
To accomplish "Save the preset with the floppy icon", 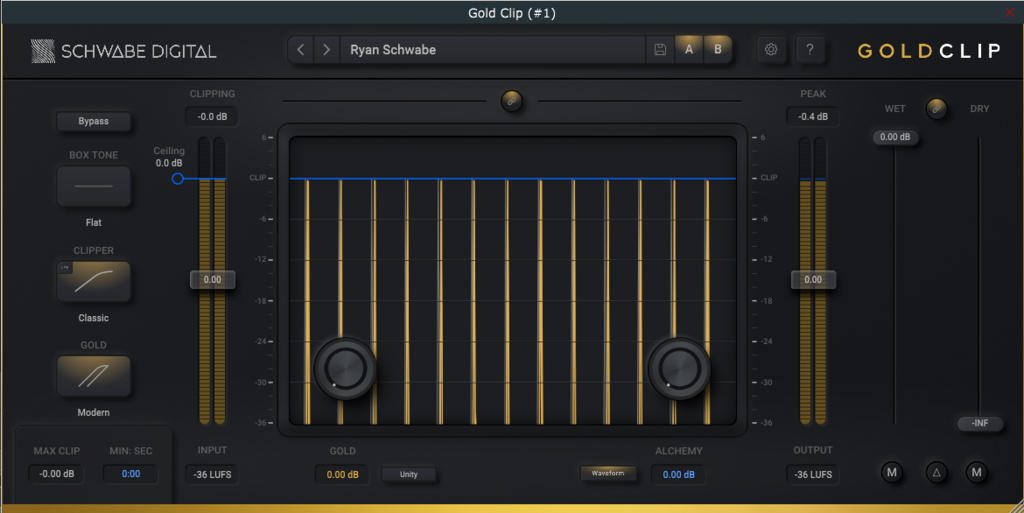I will pos(660,50).
